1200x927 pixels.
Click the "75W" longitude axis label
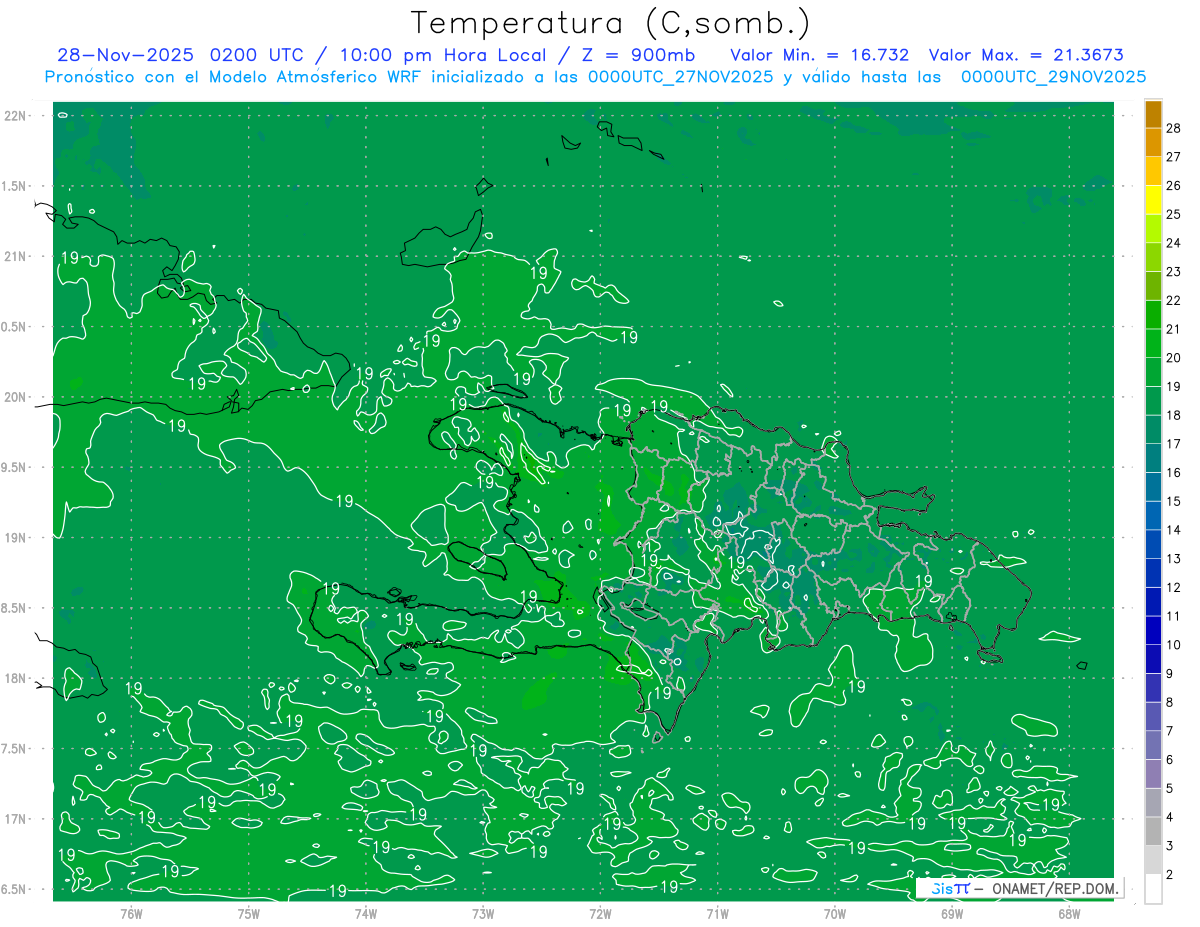coord(249,913)
